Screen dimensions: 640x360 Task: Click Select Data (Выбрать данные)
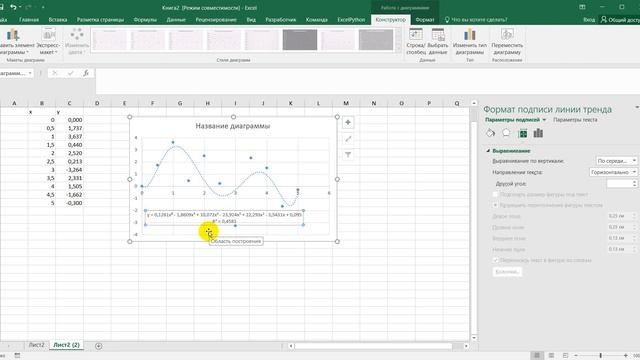pos(438,42)
